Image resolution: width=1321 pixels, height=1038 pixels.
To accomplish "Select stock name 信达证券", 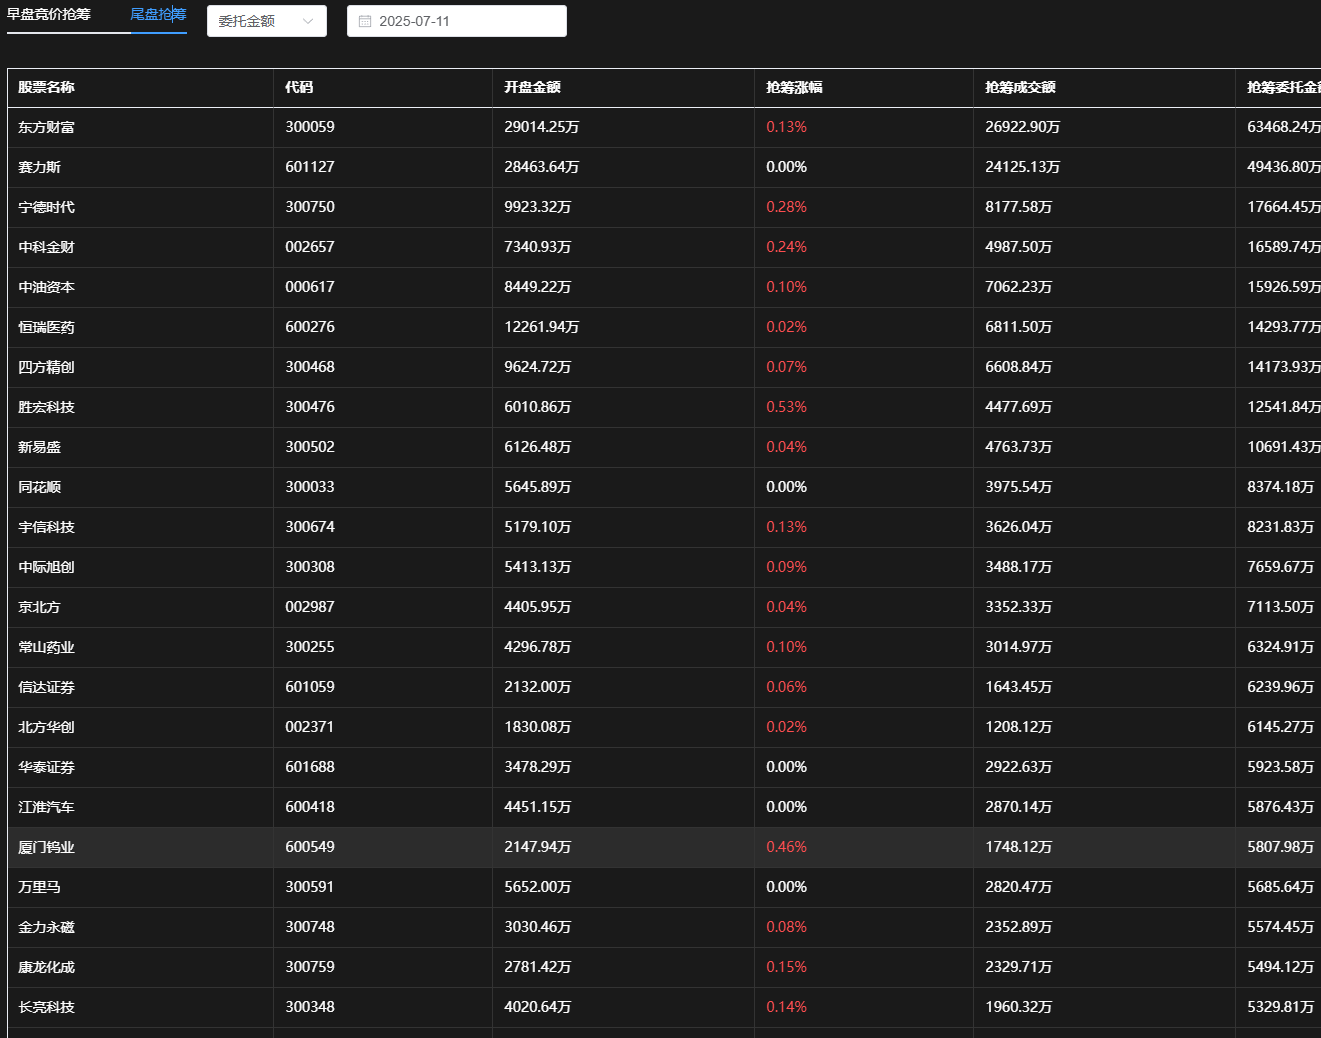I will 47,688.
